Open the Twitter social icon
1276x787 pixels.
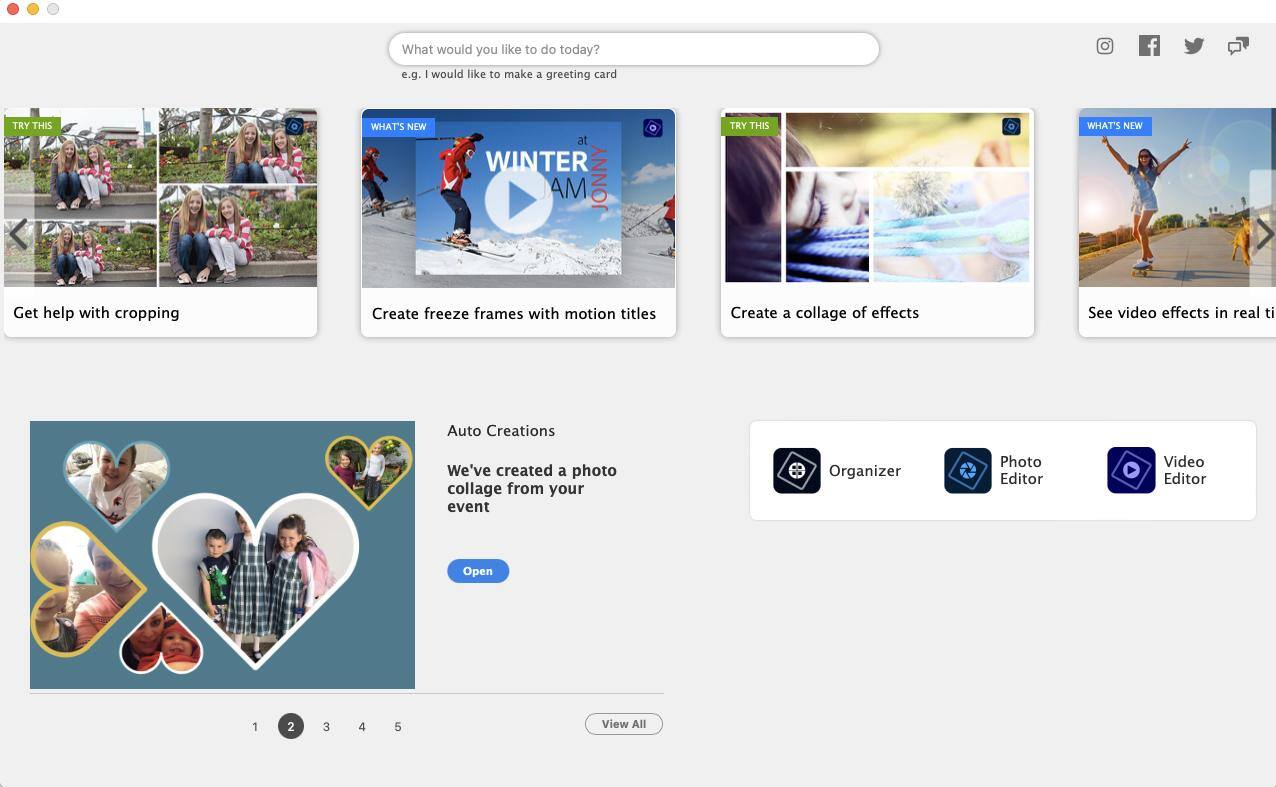[1194, 46]
